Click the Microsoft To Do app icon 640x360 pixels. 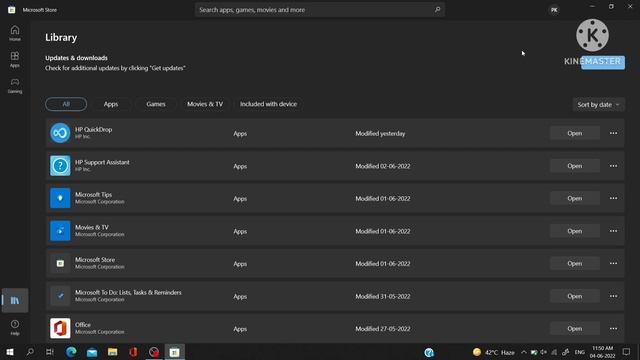pos(60,296)
